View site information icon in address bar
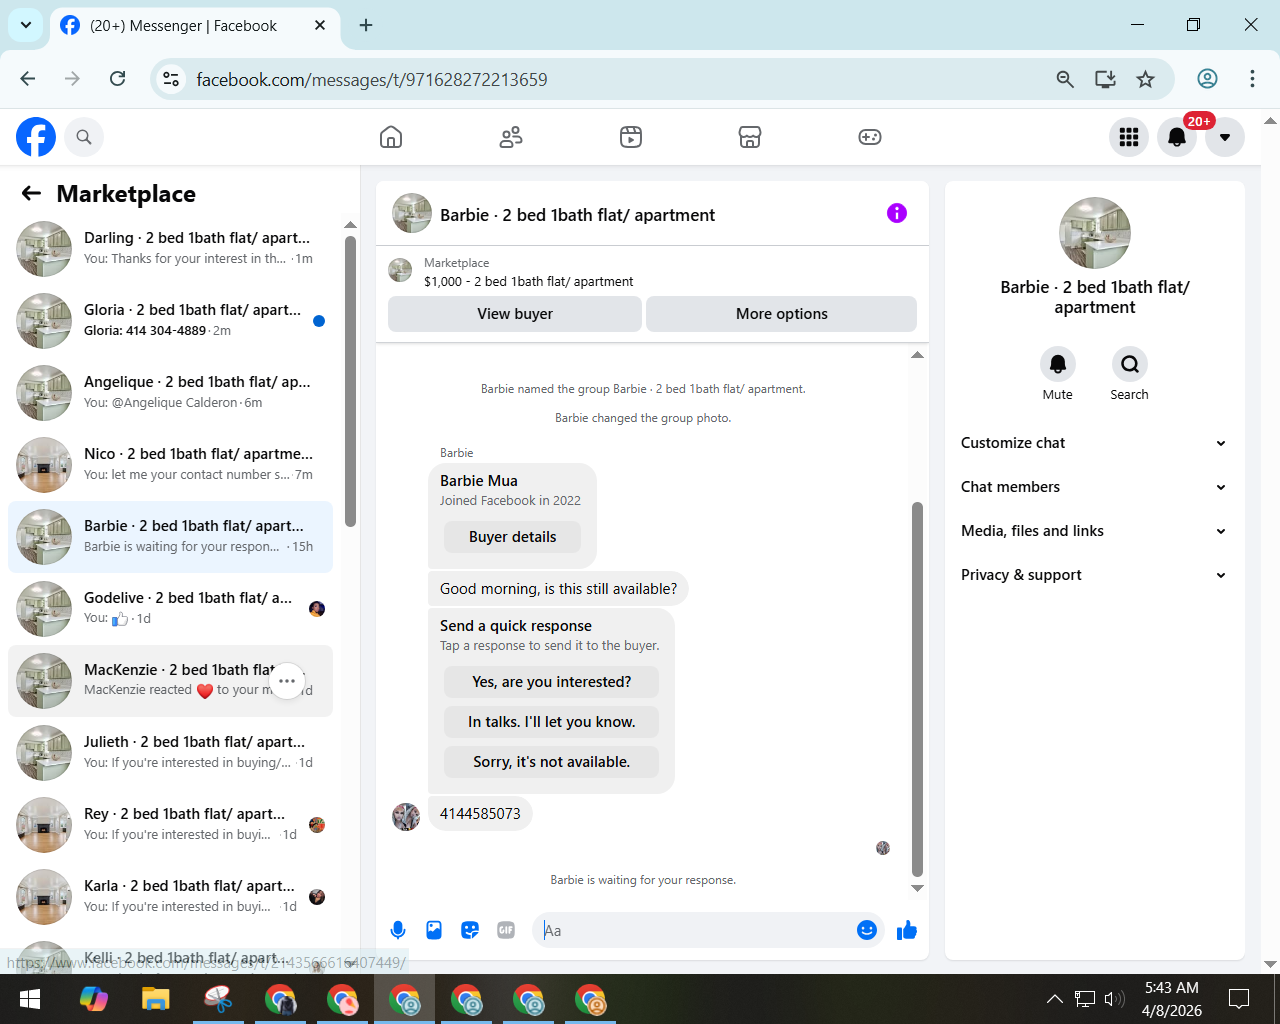The width and height of the screenshot is (1280, 1024). click(x=171, y=79)
